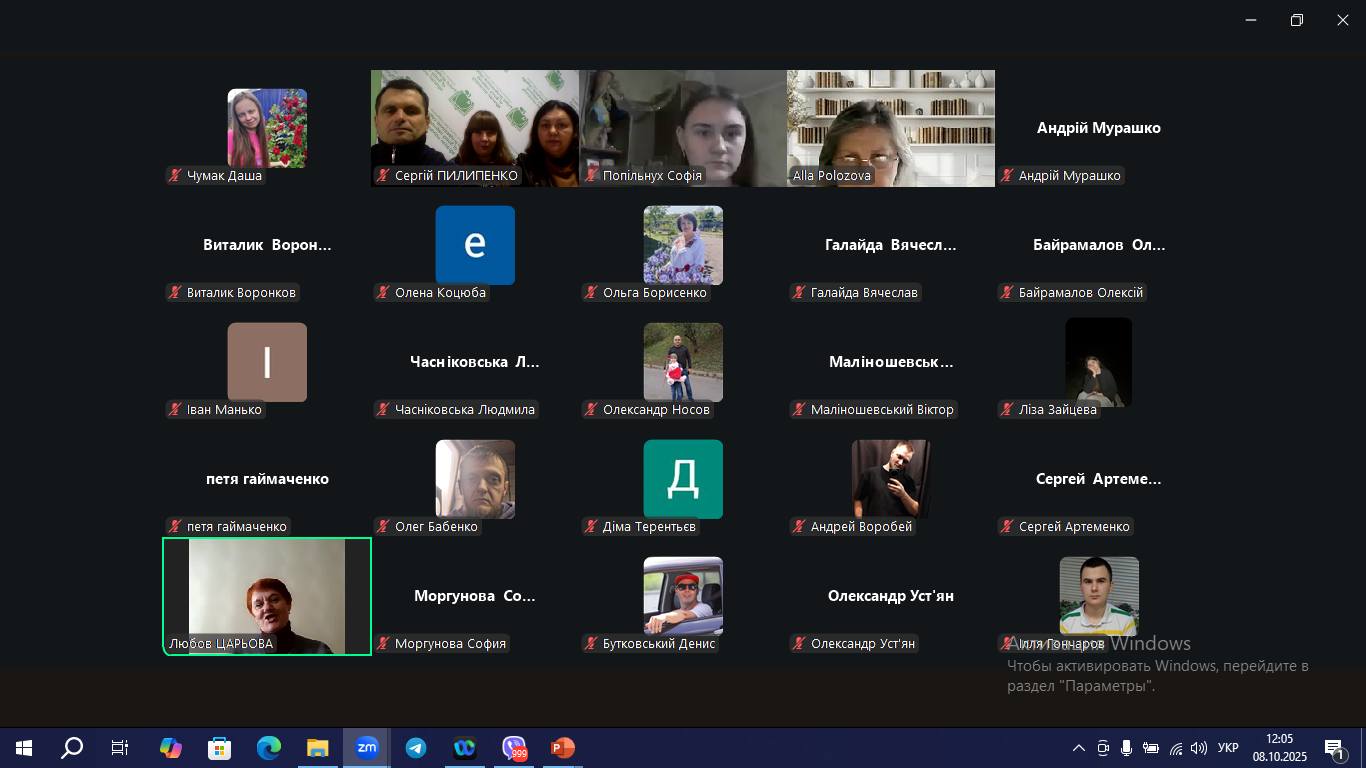This screenshot has height=768, width=1366.
Task: Click the Любов ЦАРЬОВА name label
Action: click(221, 644)
